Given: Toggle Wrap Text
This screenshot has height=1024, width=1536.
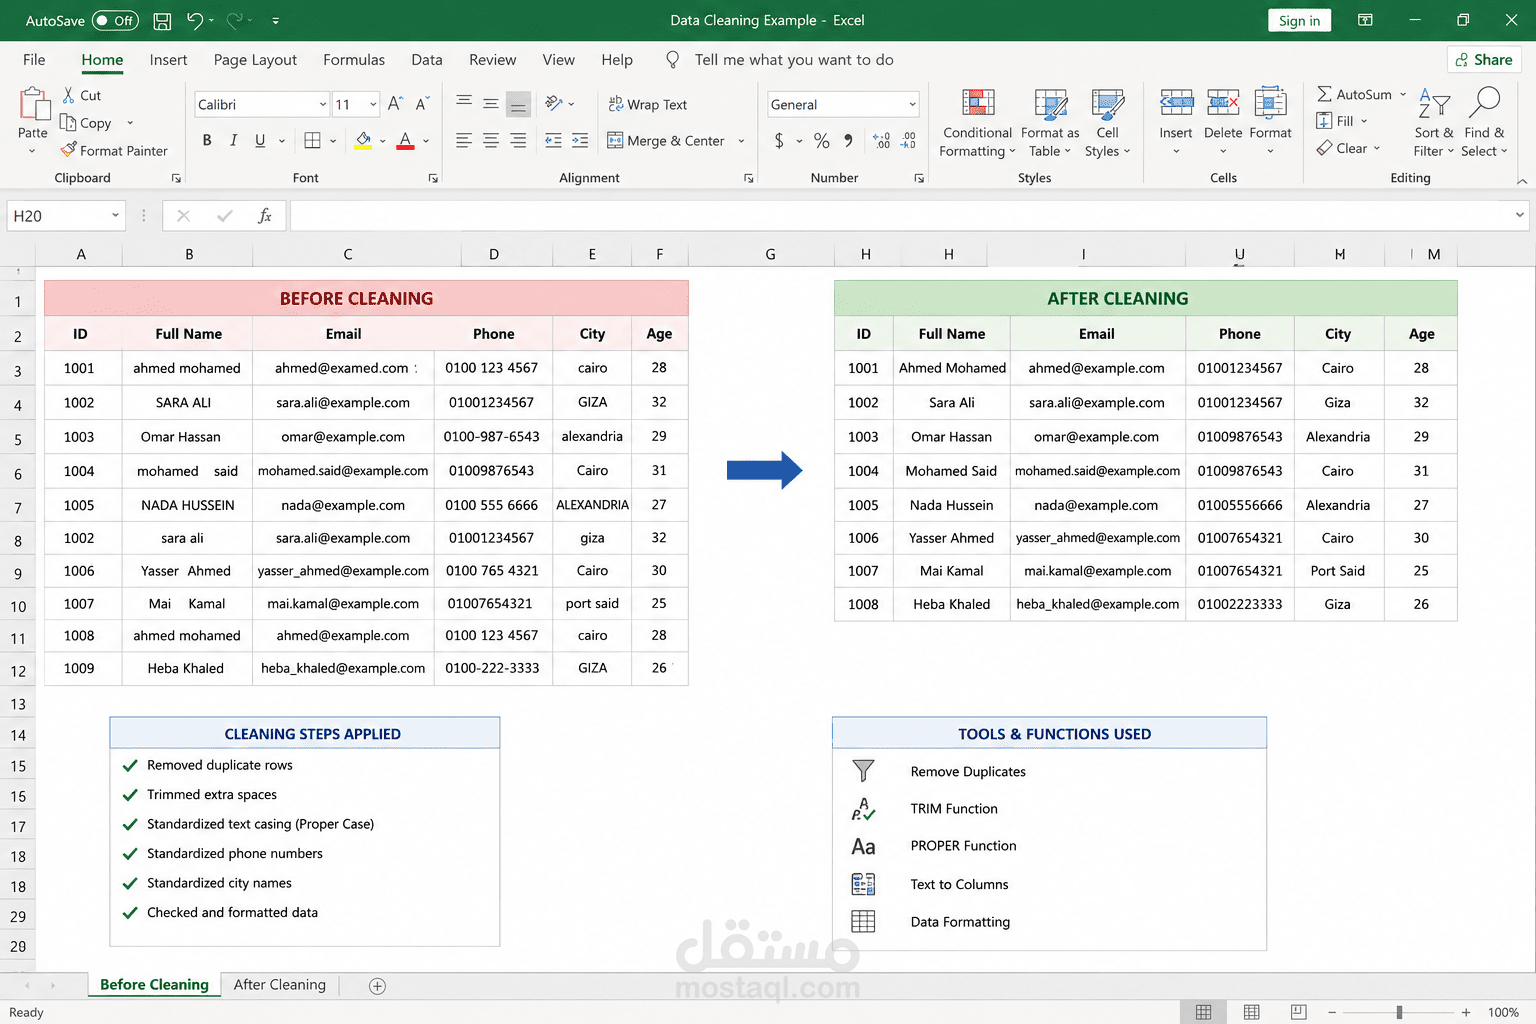Looking at the screenshot, I should (647, 104).
